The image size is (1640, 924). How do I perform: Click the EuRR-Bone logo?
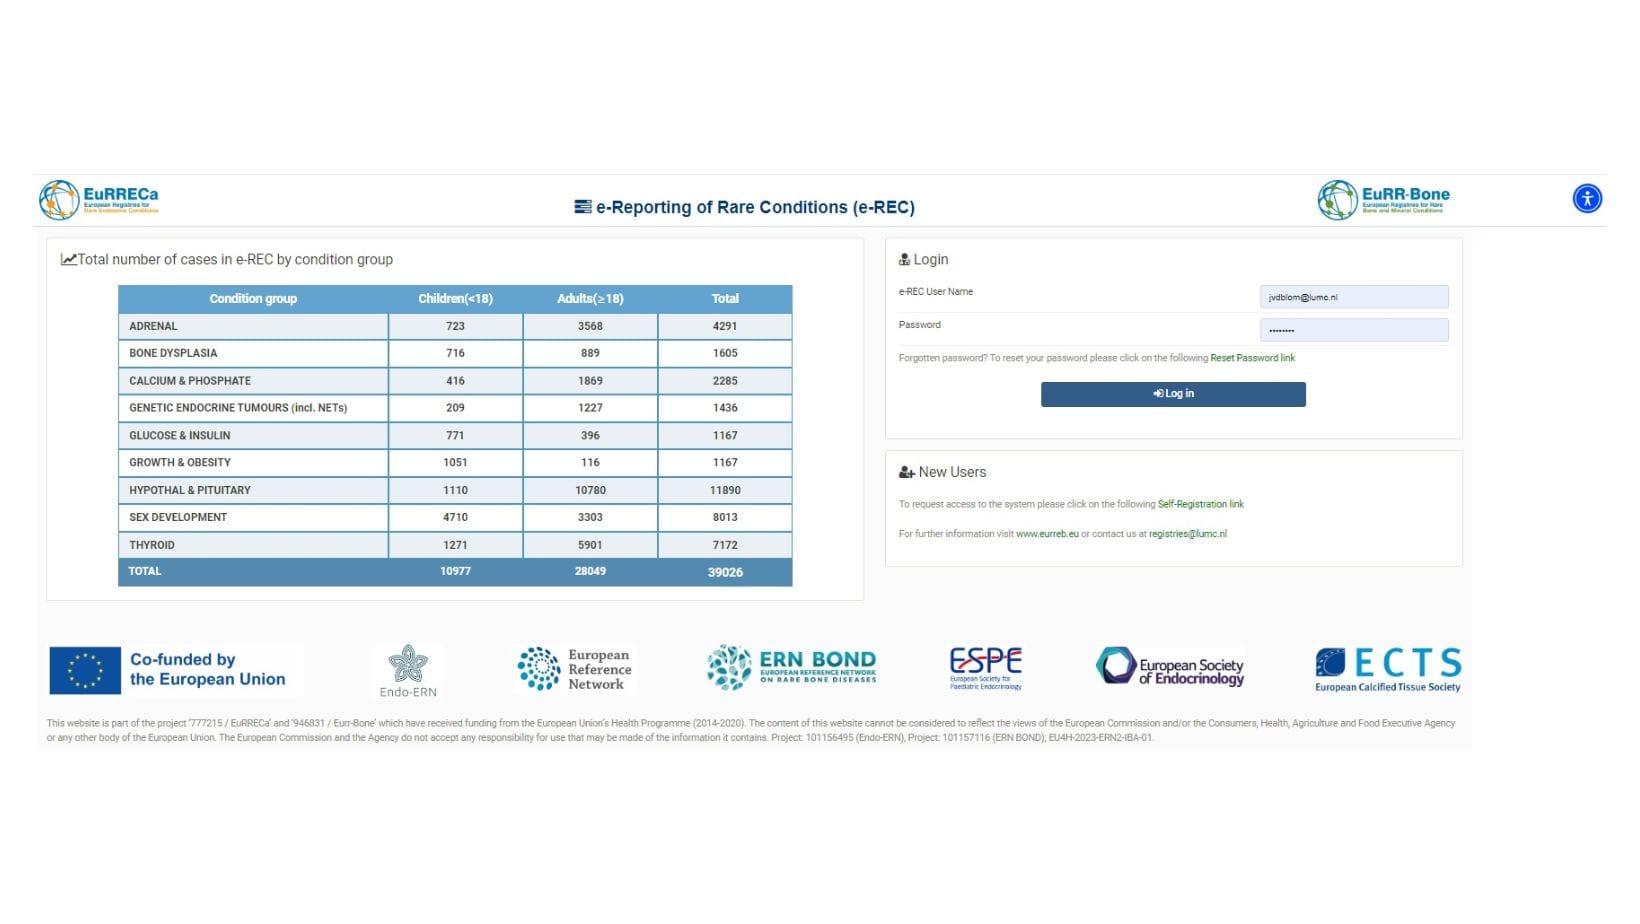point(1383,200)
